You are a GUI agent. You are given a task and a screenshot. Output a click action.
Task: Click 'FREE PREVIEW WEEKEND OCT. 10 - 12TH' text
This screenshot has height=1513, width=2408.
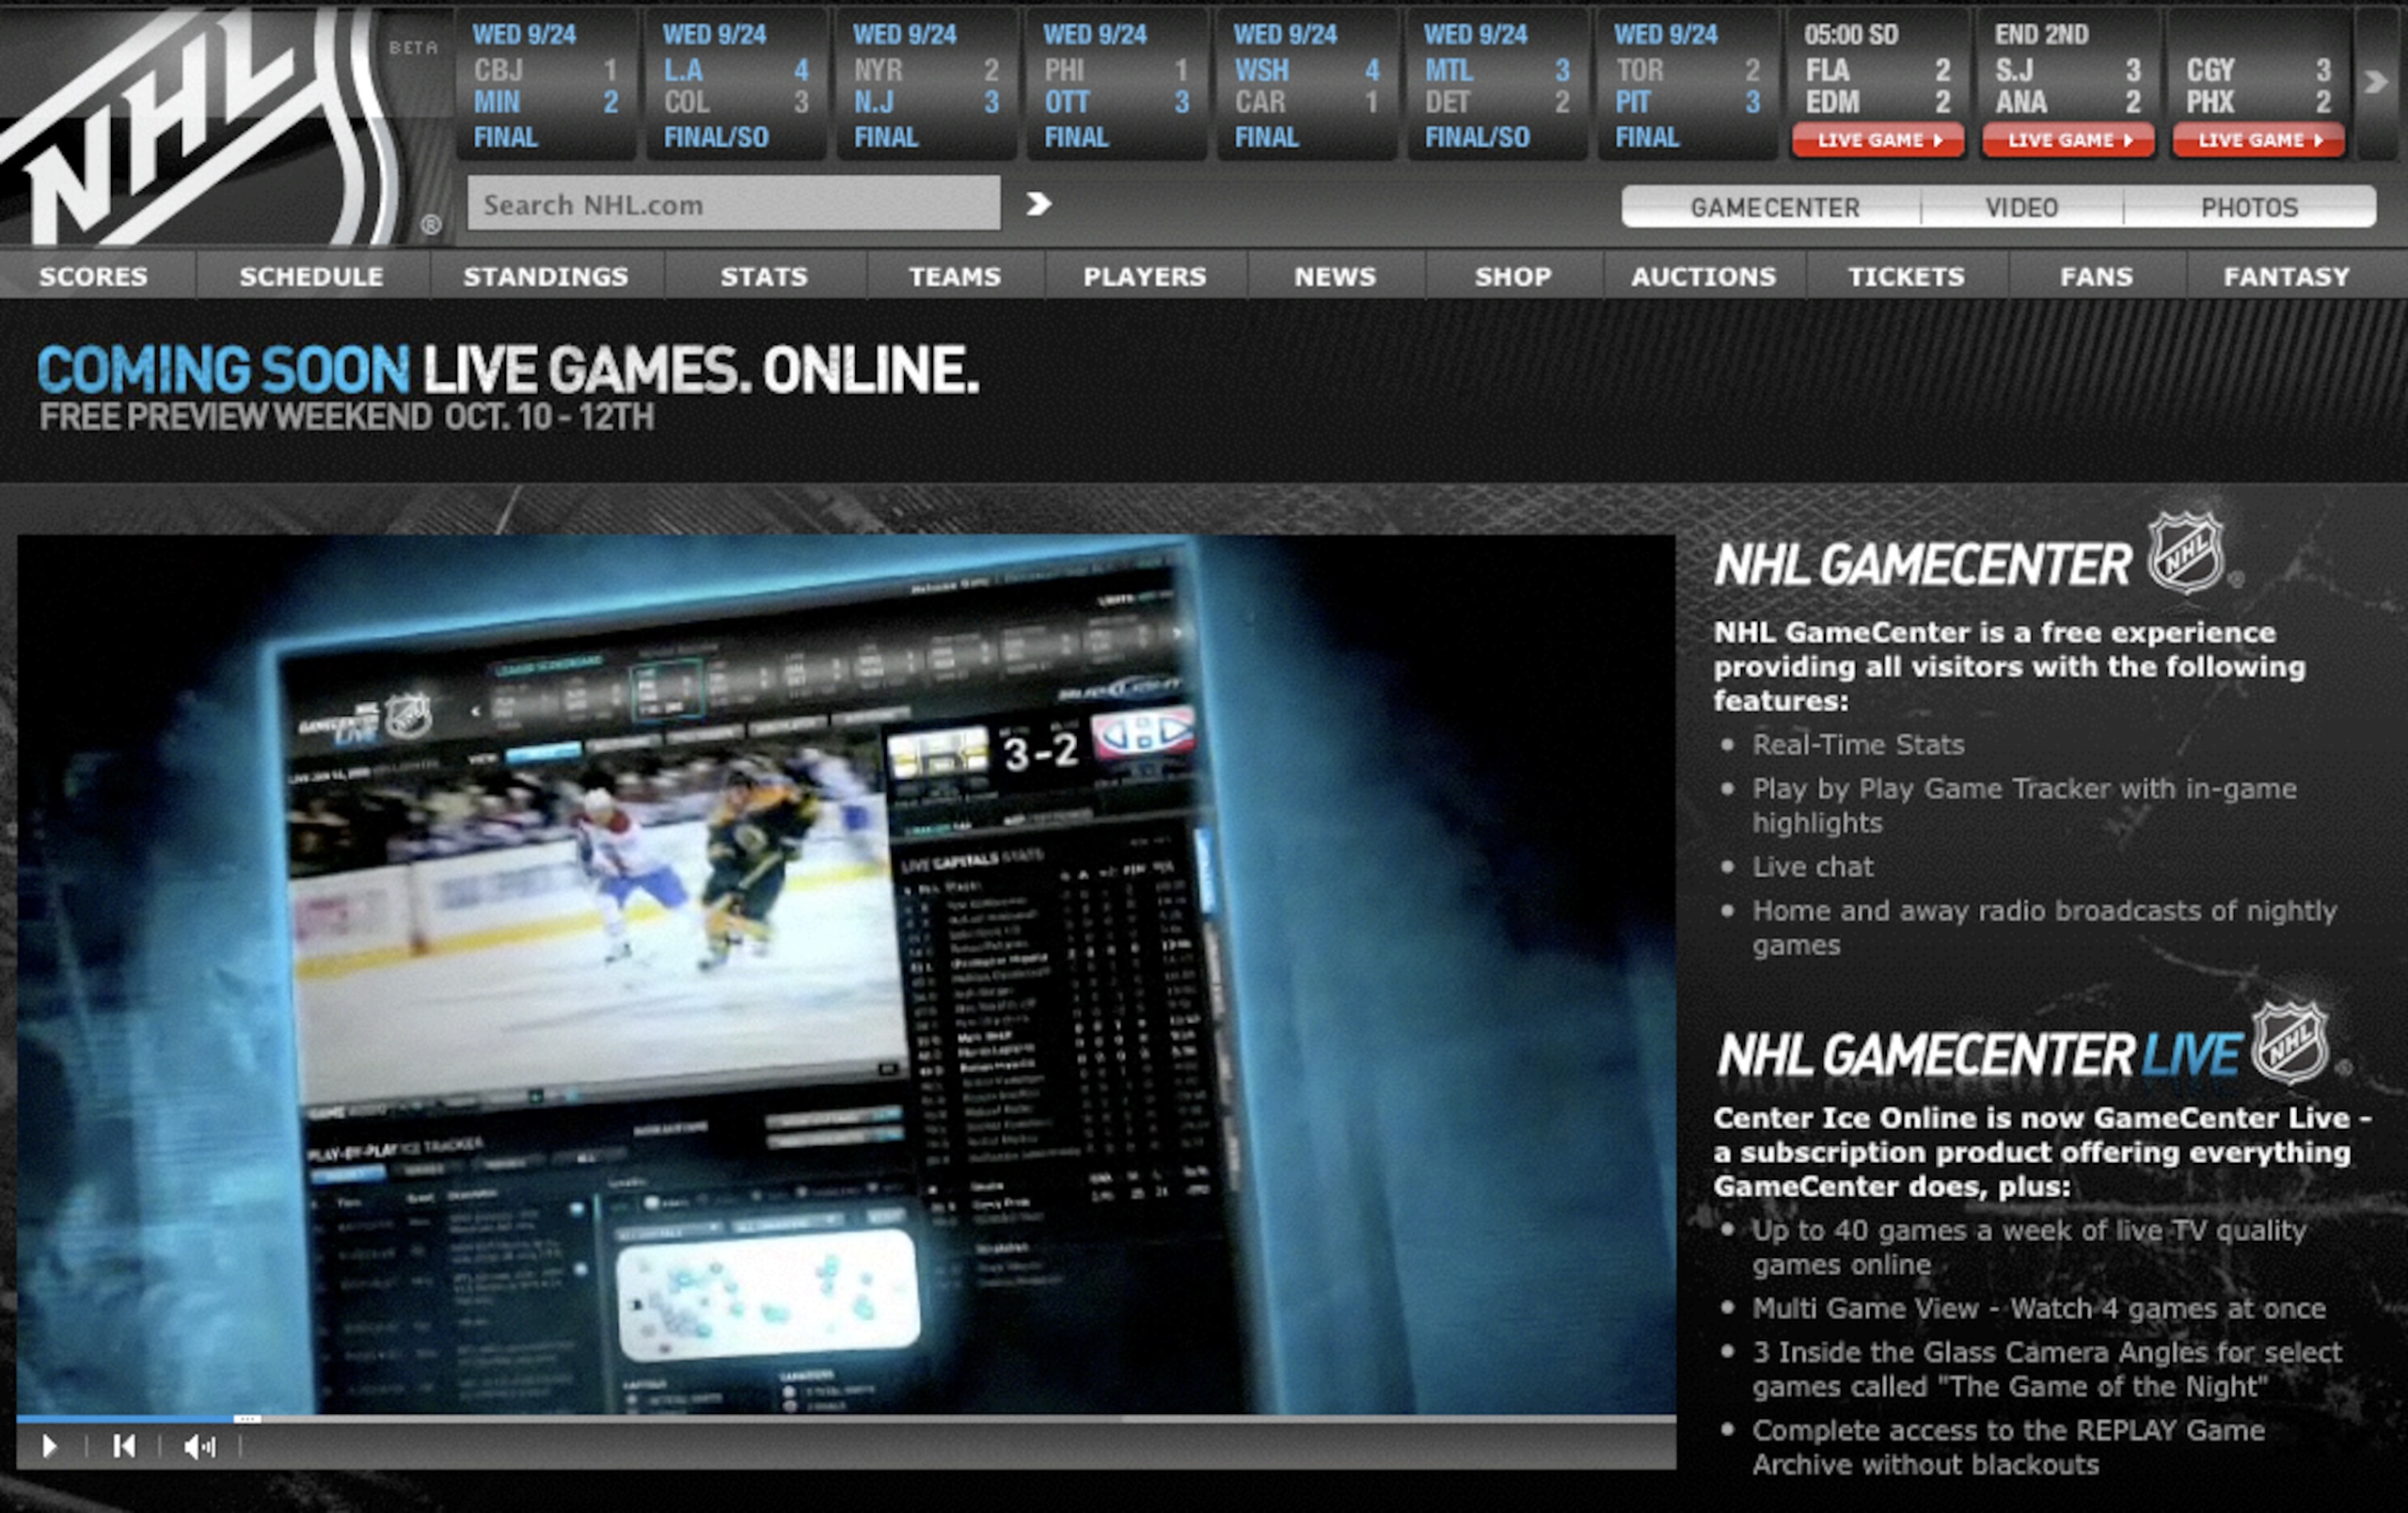click(x=346, y=417)
